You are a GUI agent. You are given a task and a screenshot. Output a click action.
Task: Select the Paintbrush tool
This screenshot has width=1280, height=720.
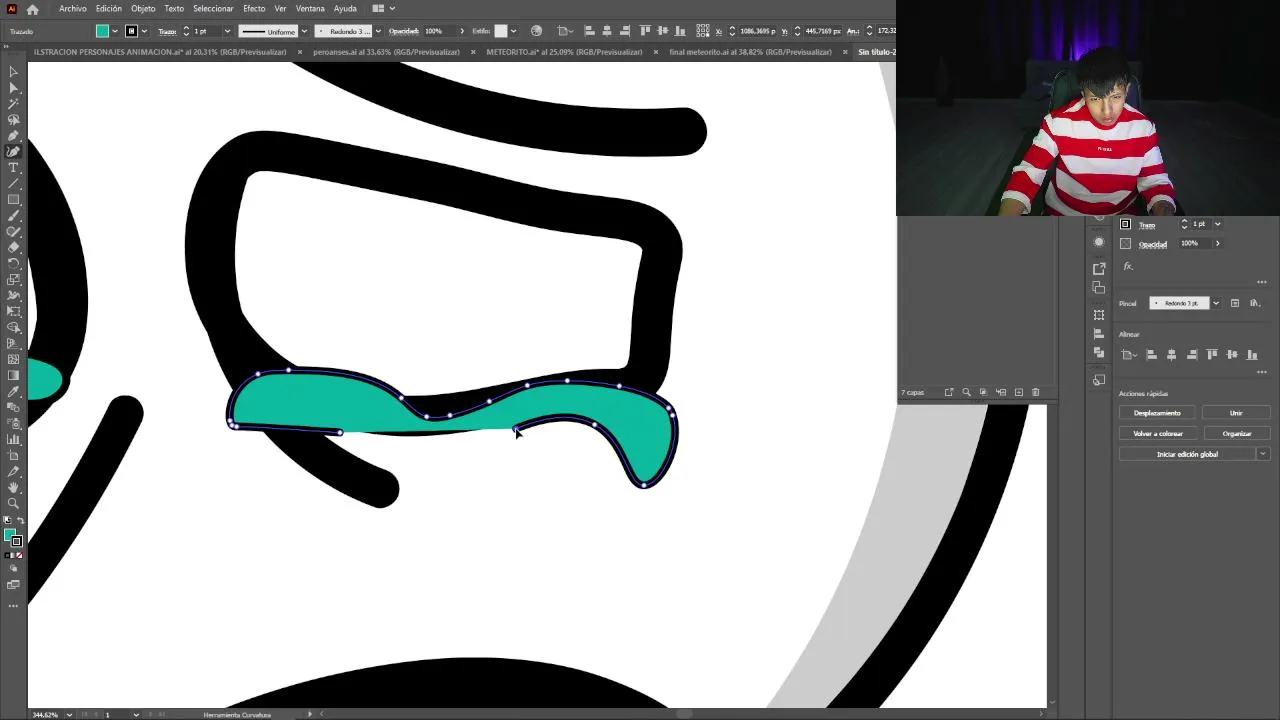pyautogui.click(x=13, y=216)
